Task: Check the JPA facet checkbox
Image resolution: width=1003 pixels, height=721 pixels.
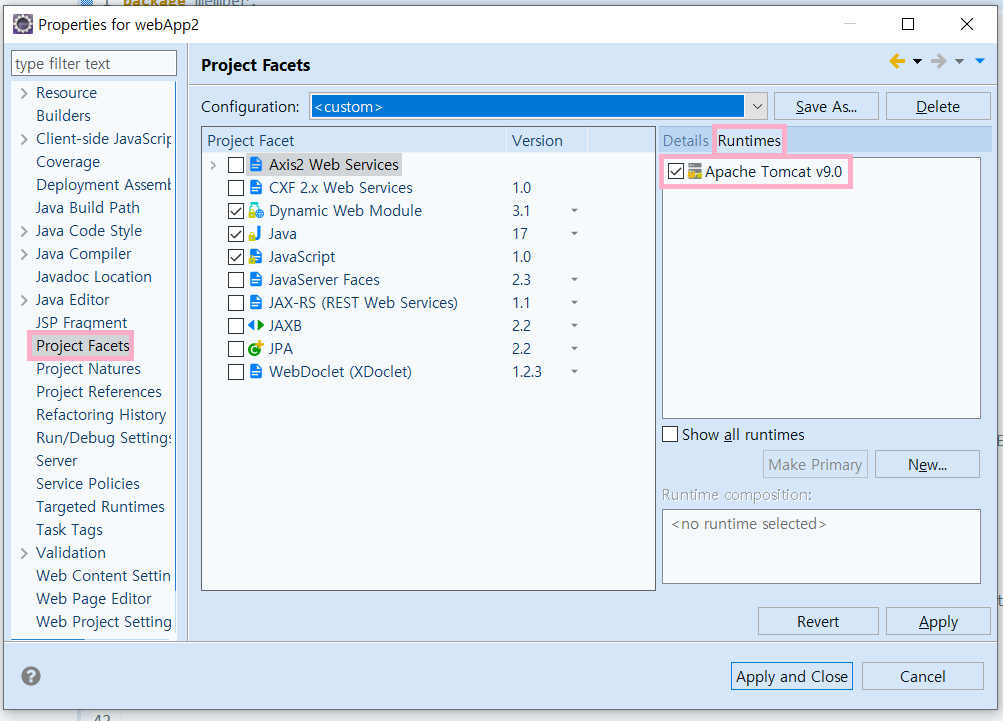Action: pyautogui.click(x=236, y=349)
